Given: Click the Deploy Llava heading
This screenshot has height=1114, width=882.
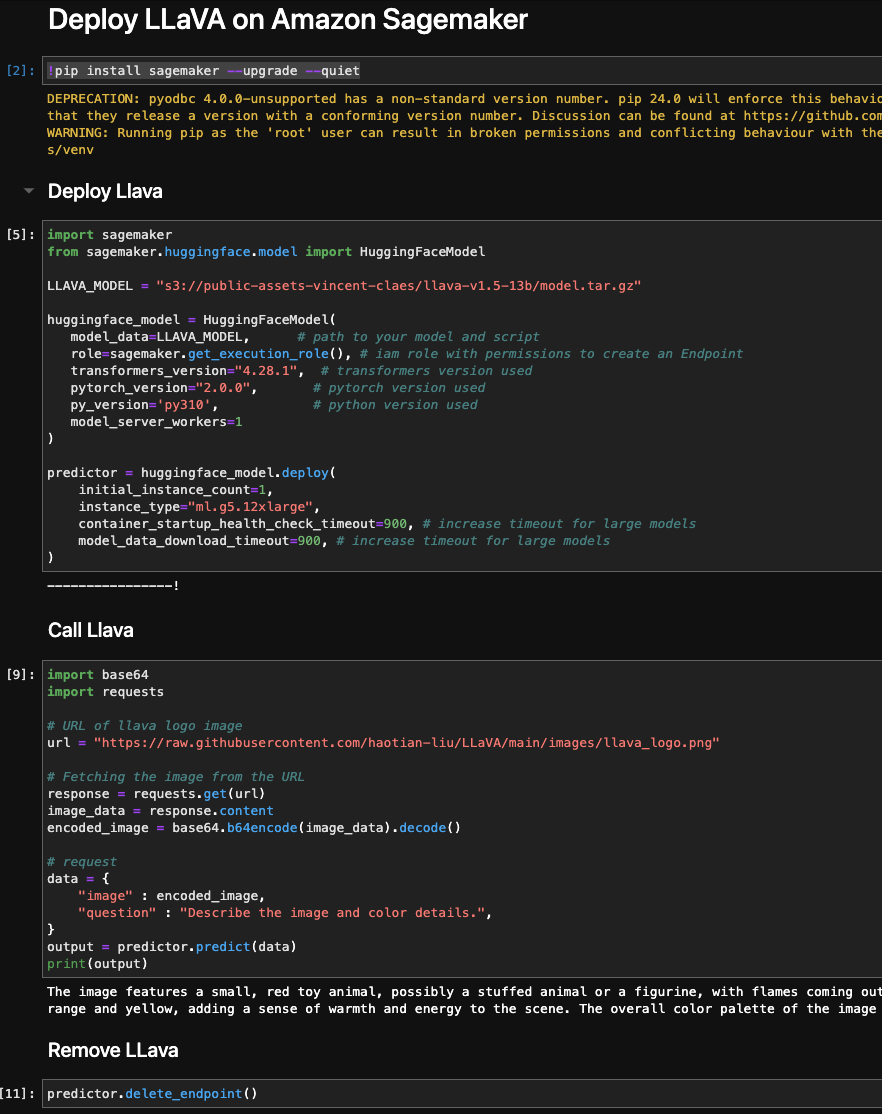Looking at the screenshot, I should pyautogui.click(x=105, y=191).
